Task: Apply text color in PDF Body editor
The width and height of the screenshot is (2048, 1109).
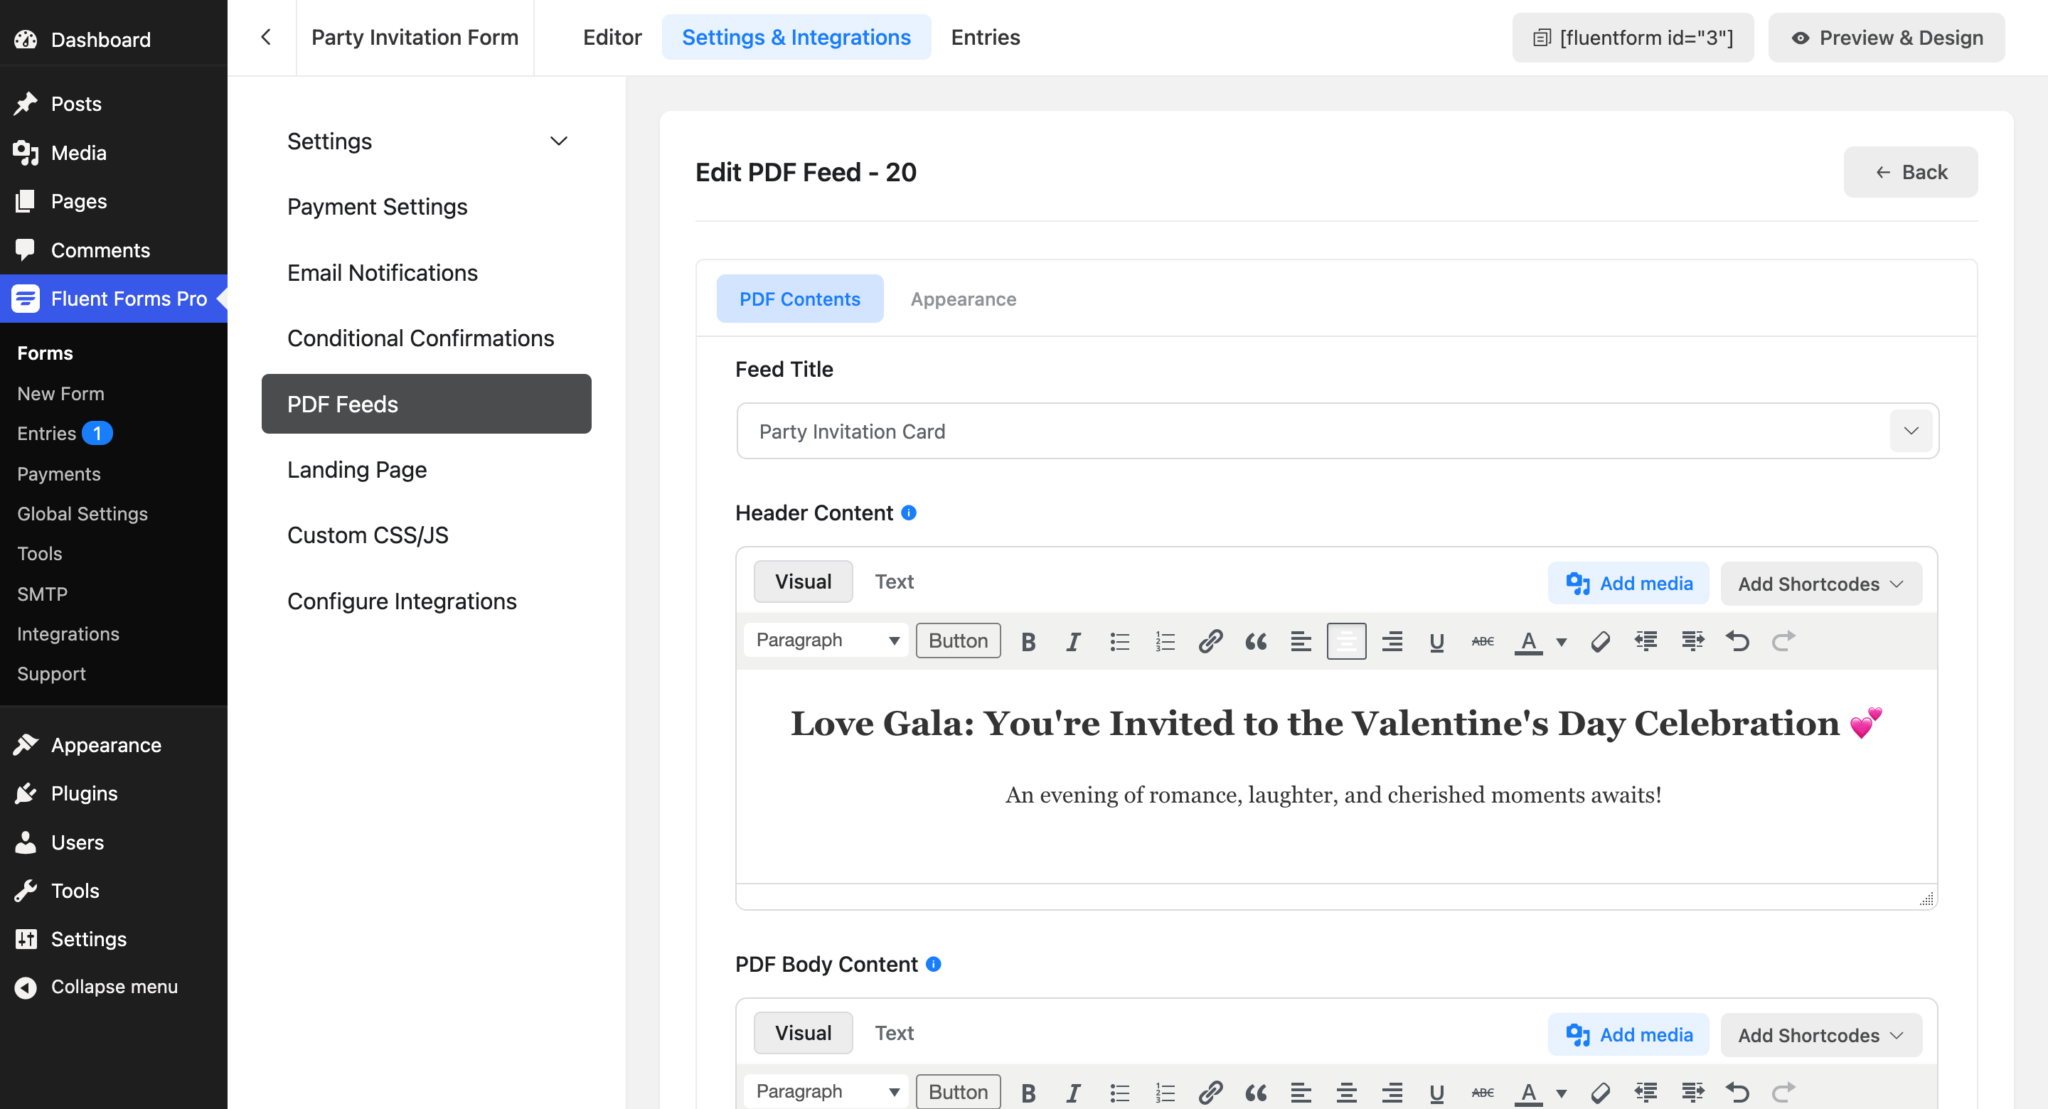Action: coord(1528,1092)
